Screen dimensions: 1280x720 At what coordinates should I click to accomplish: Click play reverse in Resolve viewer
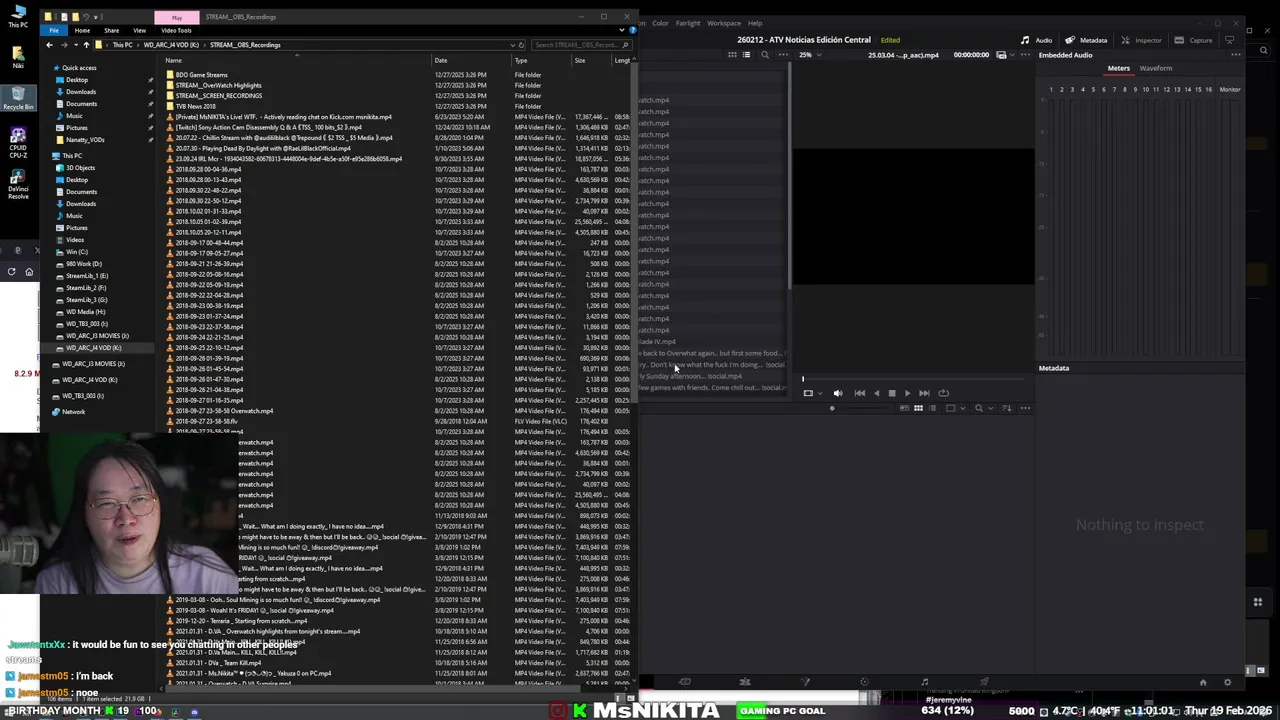pos(877,393)
